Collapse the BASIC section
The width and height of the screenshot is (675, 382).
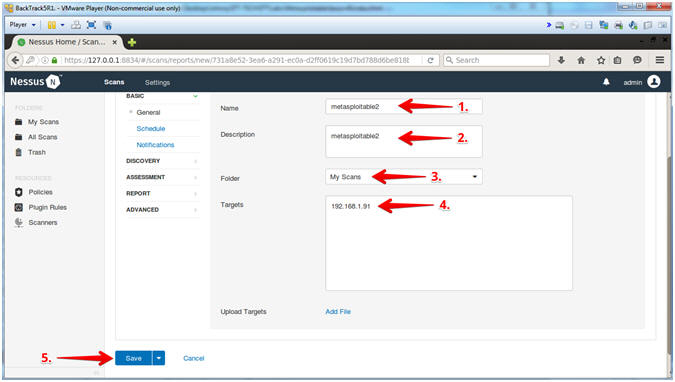[195, 96]
